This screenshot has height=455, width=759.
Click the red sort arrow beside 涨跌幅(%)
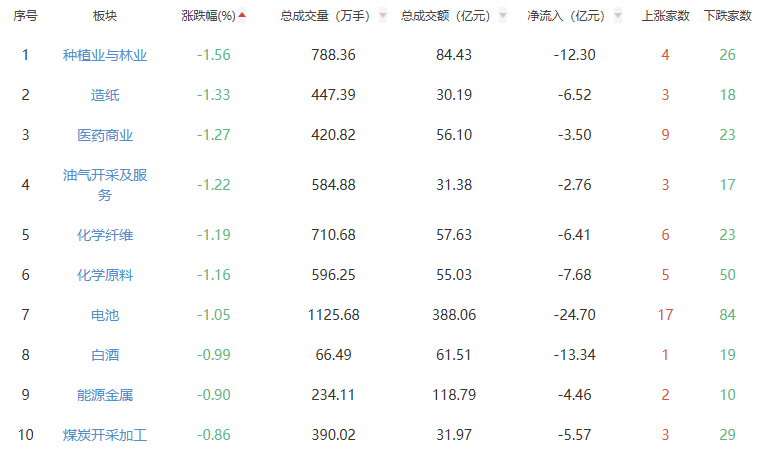(x=242, y=16)
